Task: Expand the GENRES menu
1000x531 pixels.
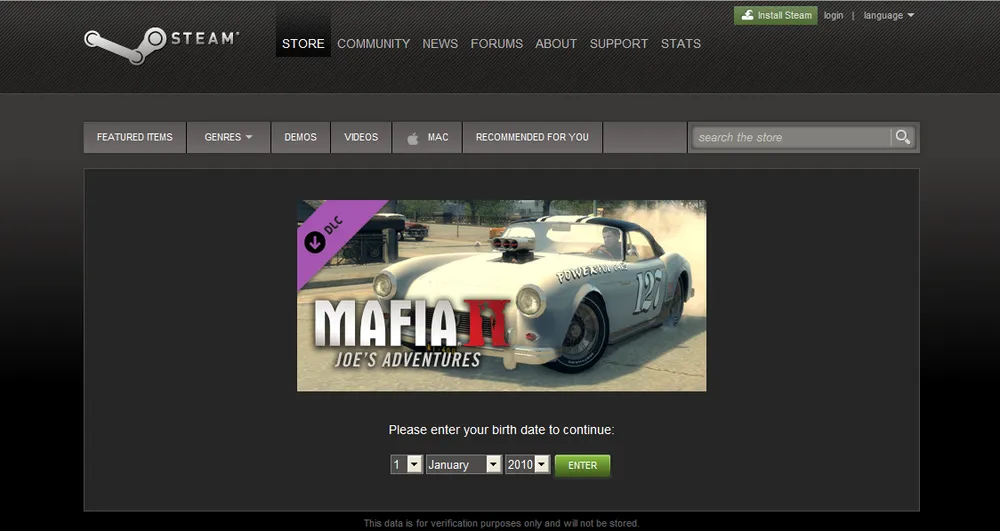Action: 228,137
